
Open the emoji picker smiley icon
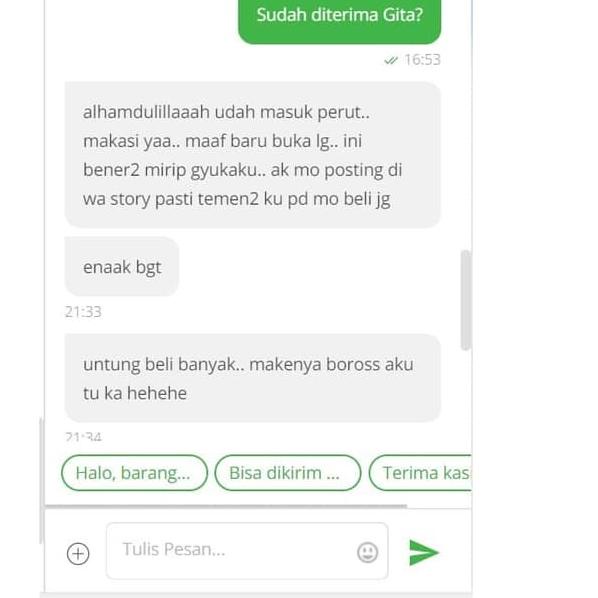coord(368,552)
